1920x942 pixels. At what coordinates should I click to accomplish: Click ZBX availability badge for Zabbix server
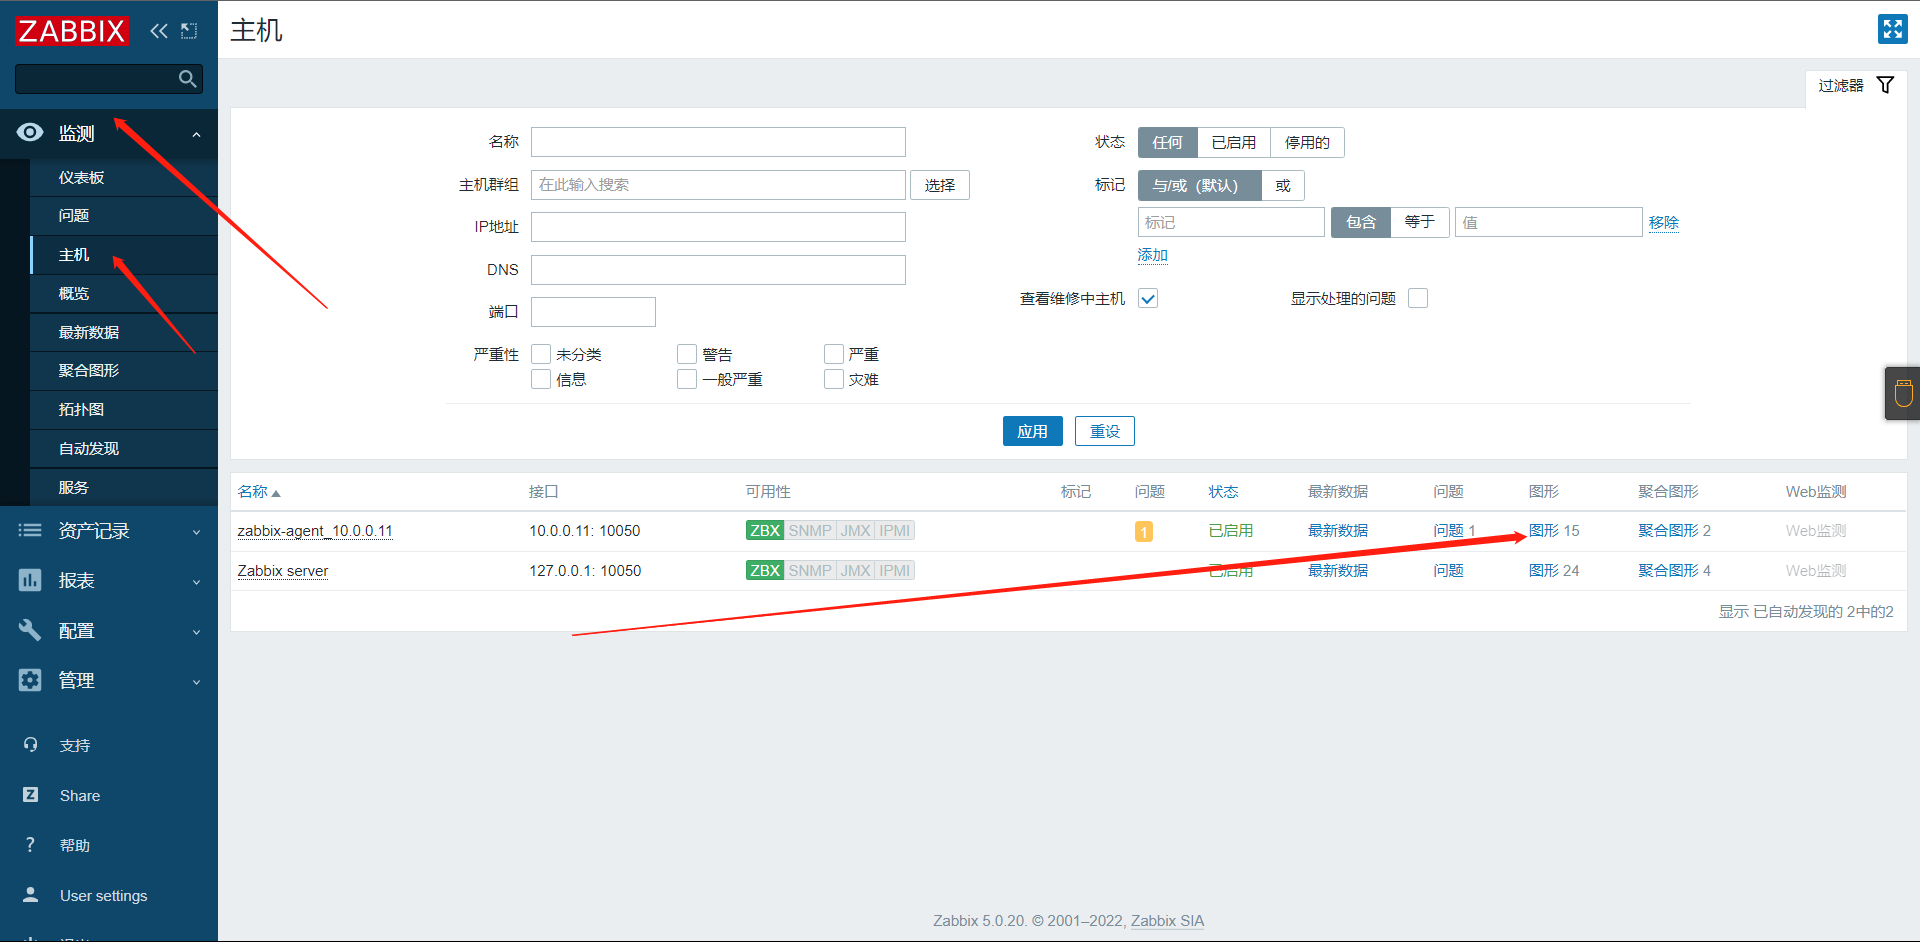point(765,571)
